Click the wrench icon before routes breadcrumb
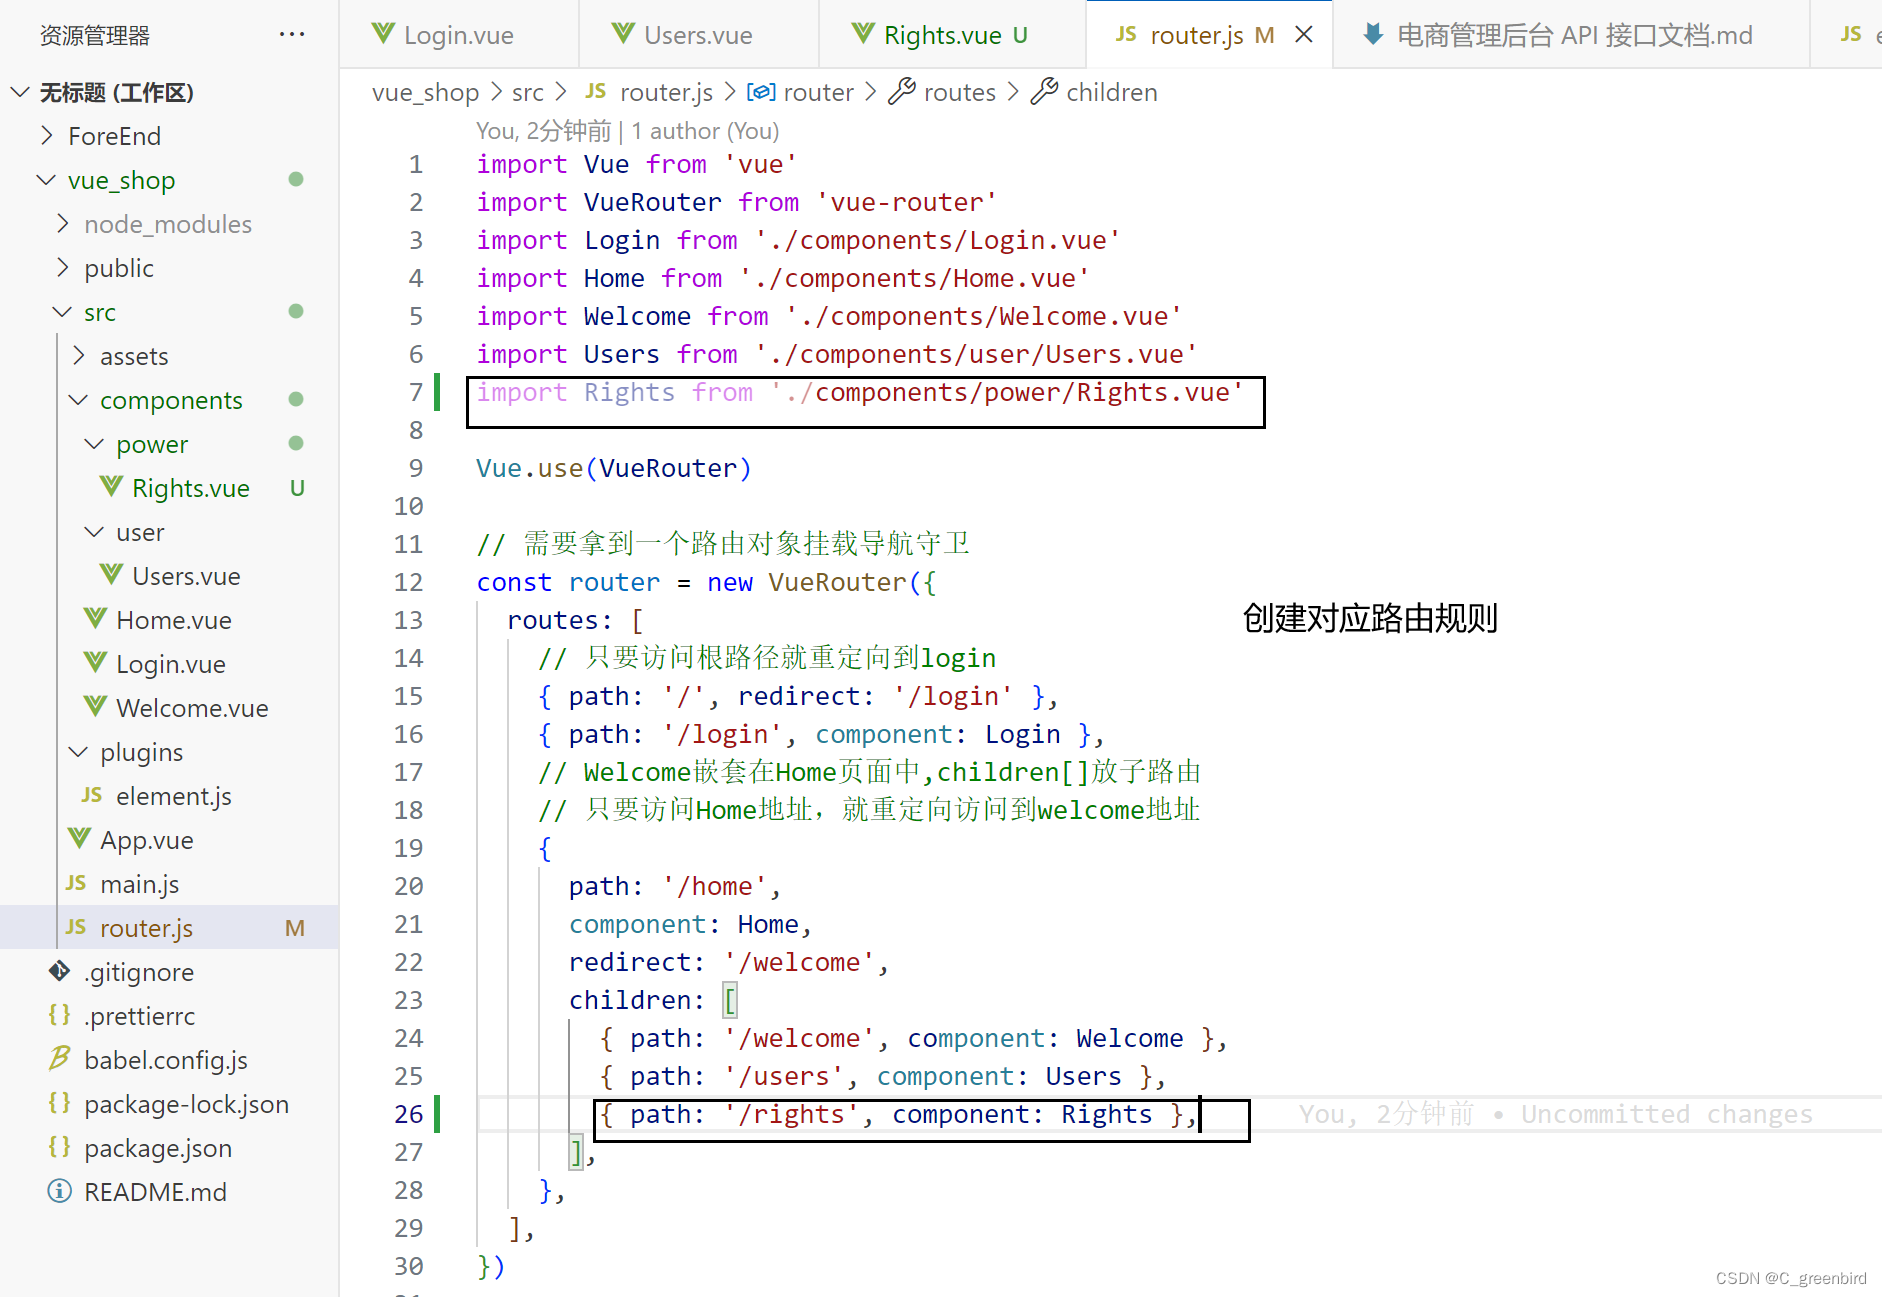 (x=902, y=92)
